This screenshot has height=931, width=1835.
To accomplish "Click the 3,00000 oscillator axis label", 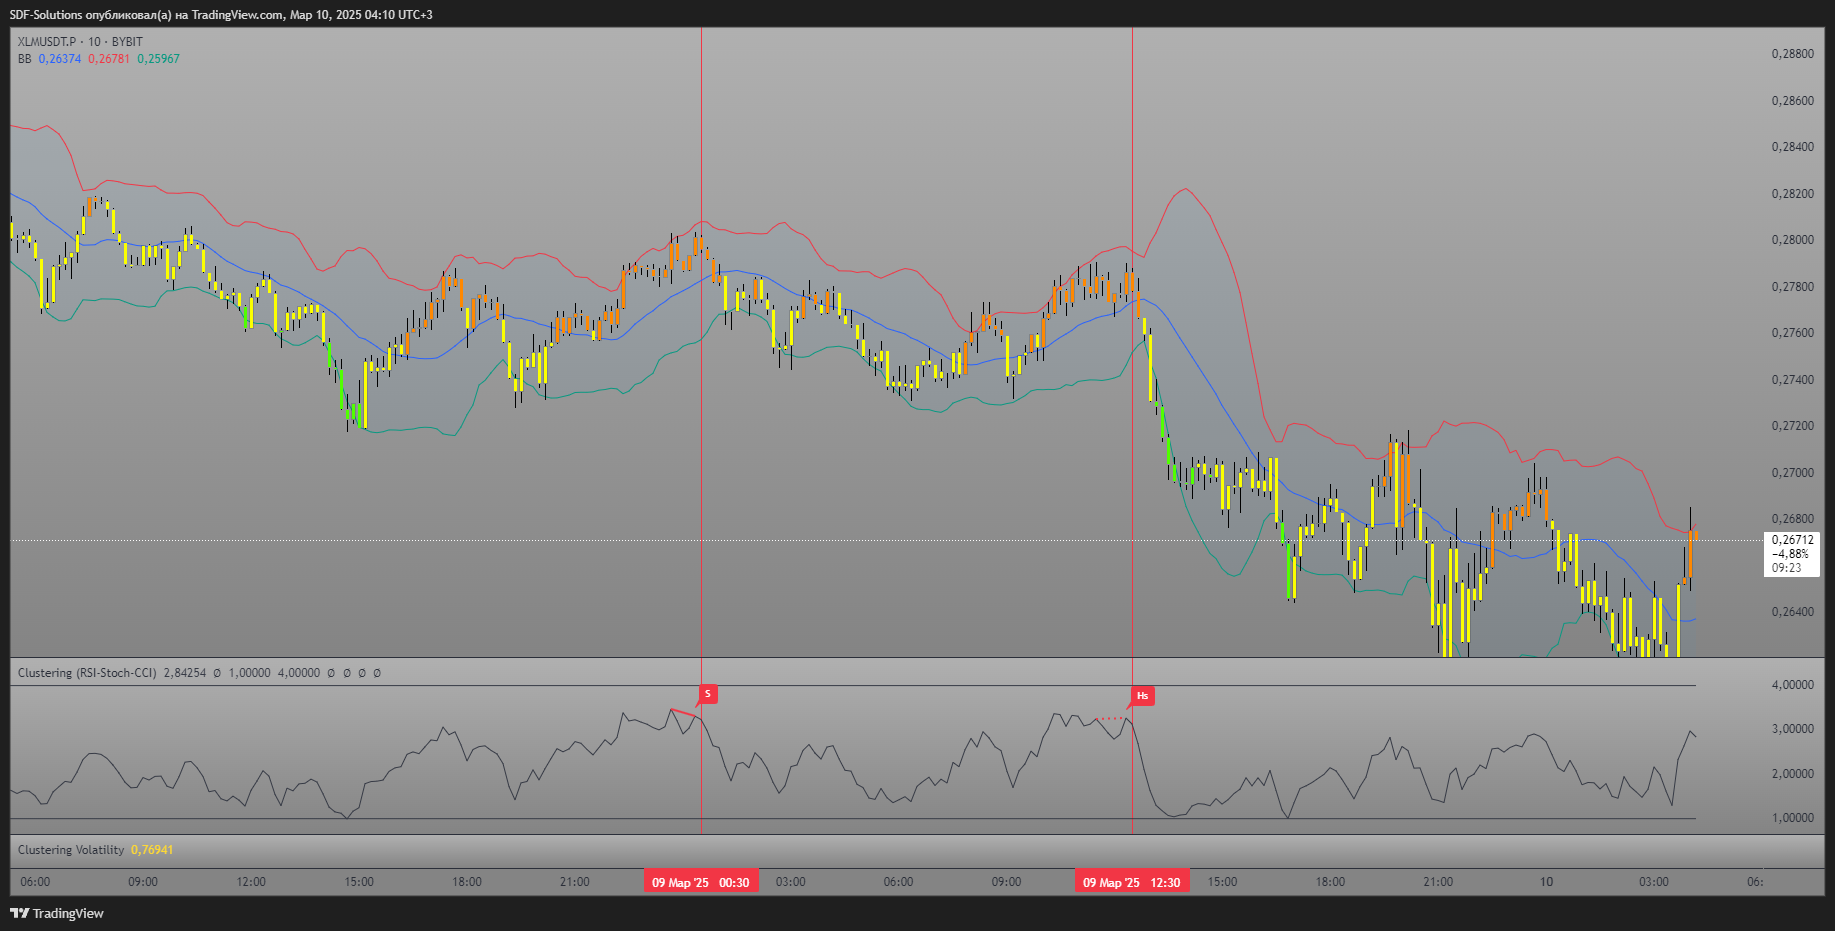I will click(x=1792, y=729).
